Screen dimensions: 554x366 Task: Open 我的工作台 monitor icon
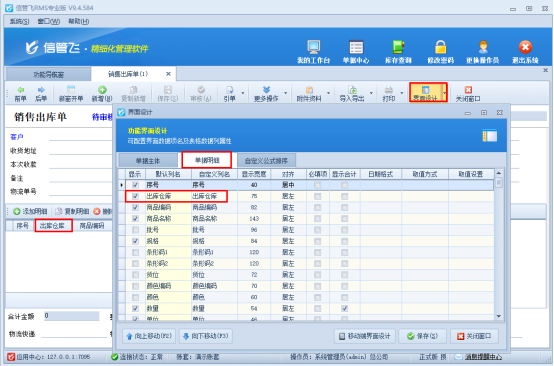313,47
